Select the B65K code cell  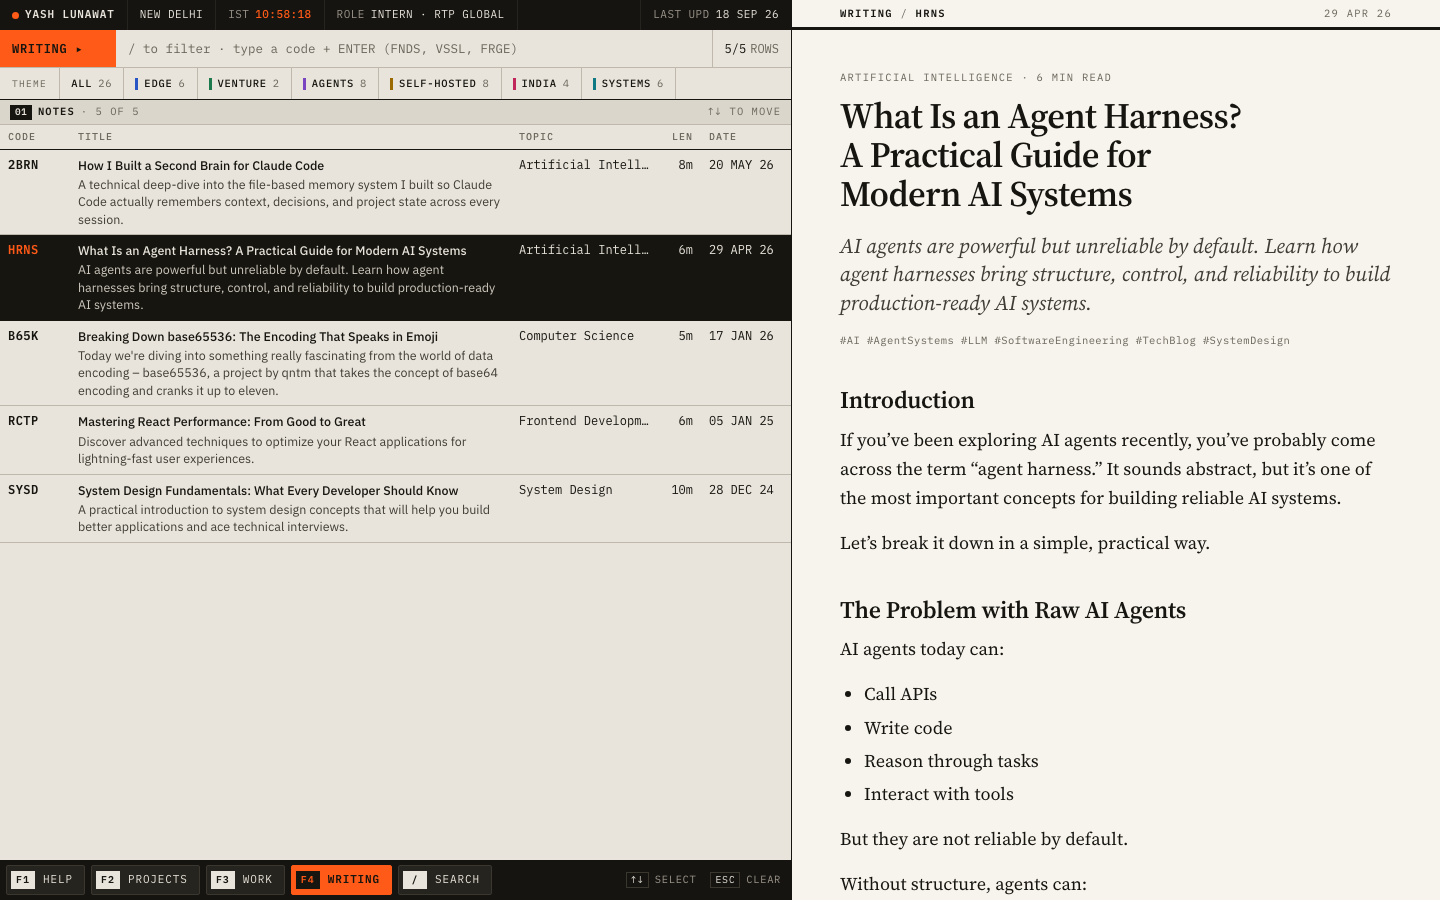[23, 336]
